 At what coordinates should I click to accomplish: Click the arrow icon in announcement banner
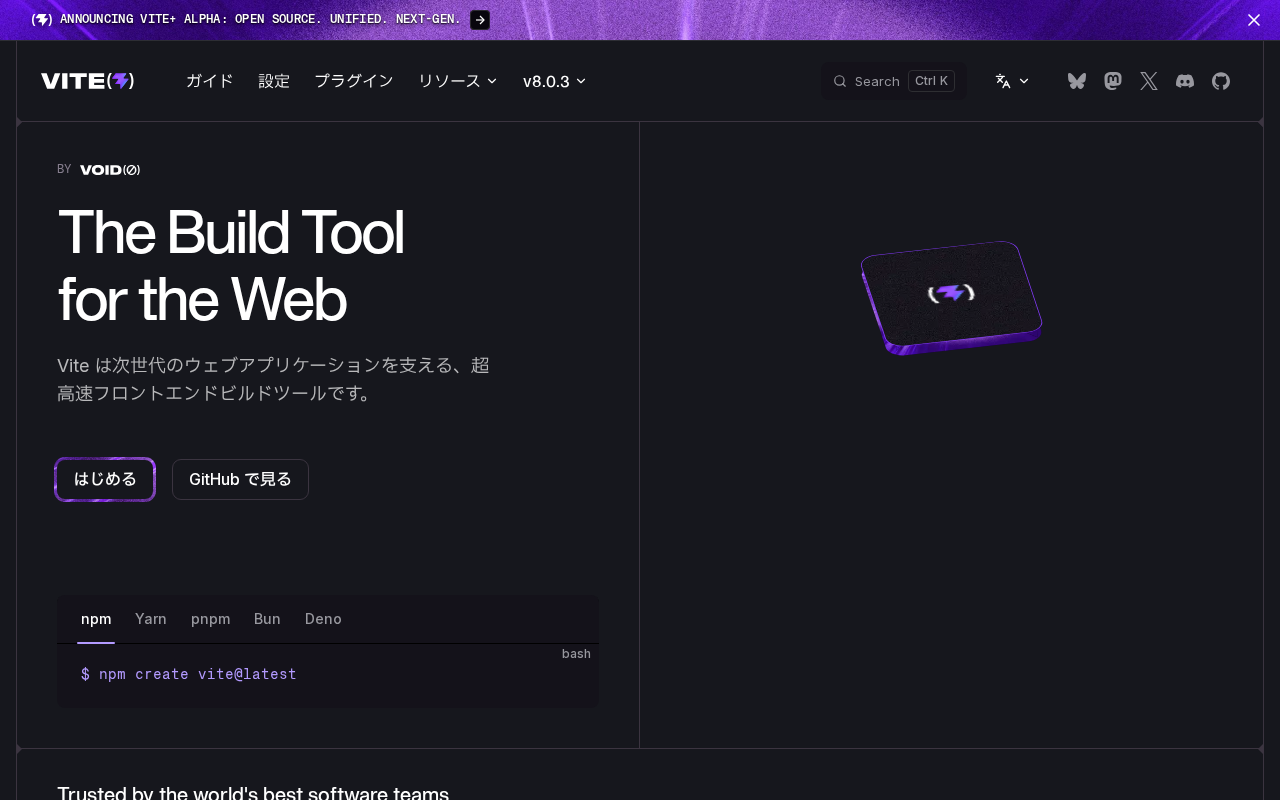[480, 20]
